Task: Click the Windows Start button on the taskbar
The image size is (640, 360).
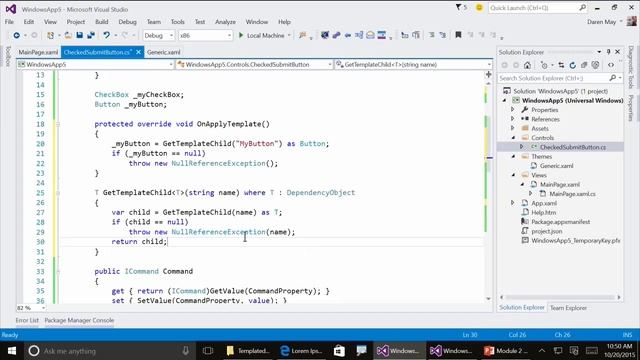Action: [x=11, y=351]
